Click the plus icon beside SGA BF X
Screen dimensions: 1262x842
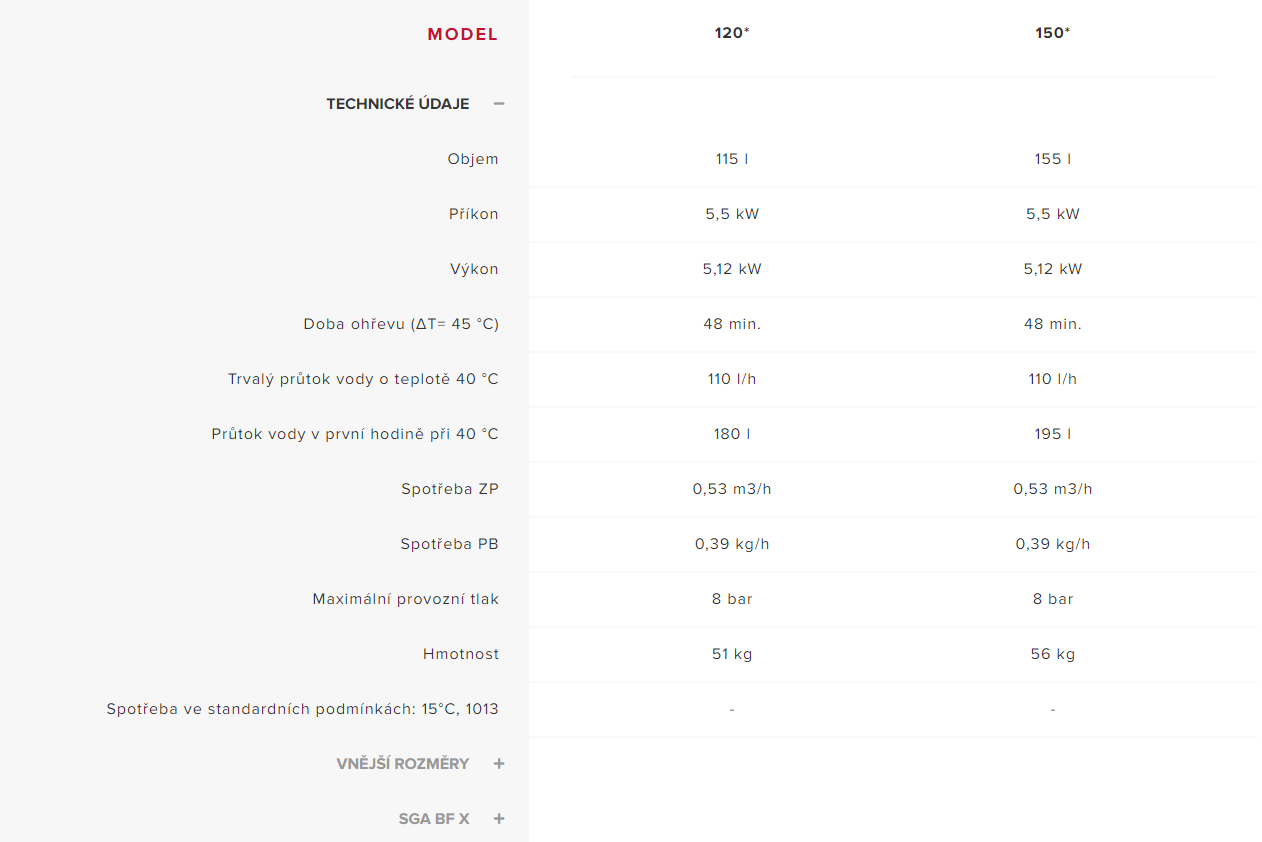(x=499, y=819)
